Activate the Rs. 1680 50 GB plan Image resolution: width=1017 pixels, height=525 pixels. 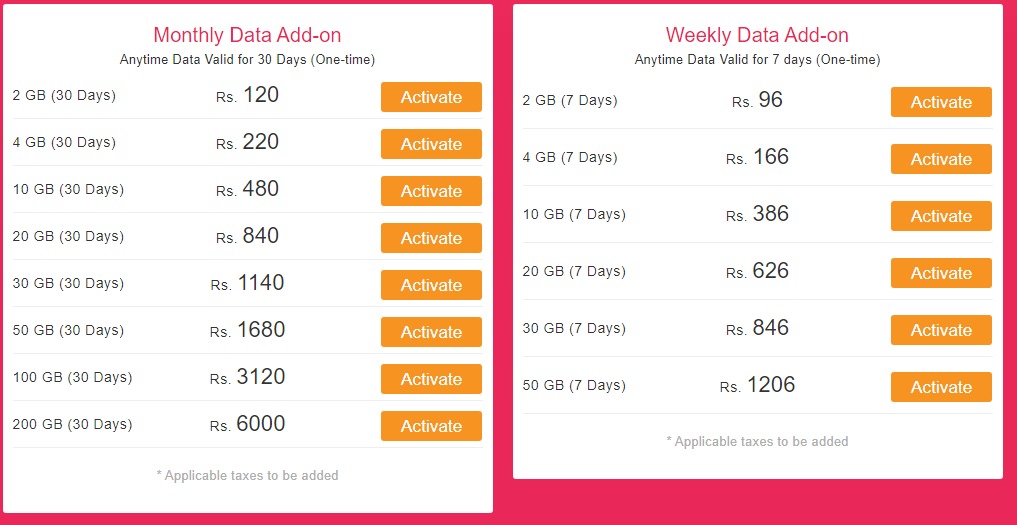pyautogui.click(x=431, y=332)
